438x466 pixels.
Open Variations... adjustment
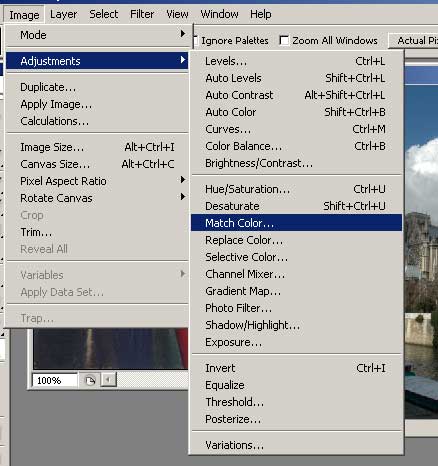point(296,445)
